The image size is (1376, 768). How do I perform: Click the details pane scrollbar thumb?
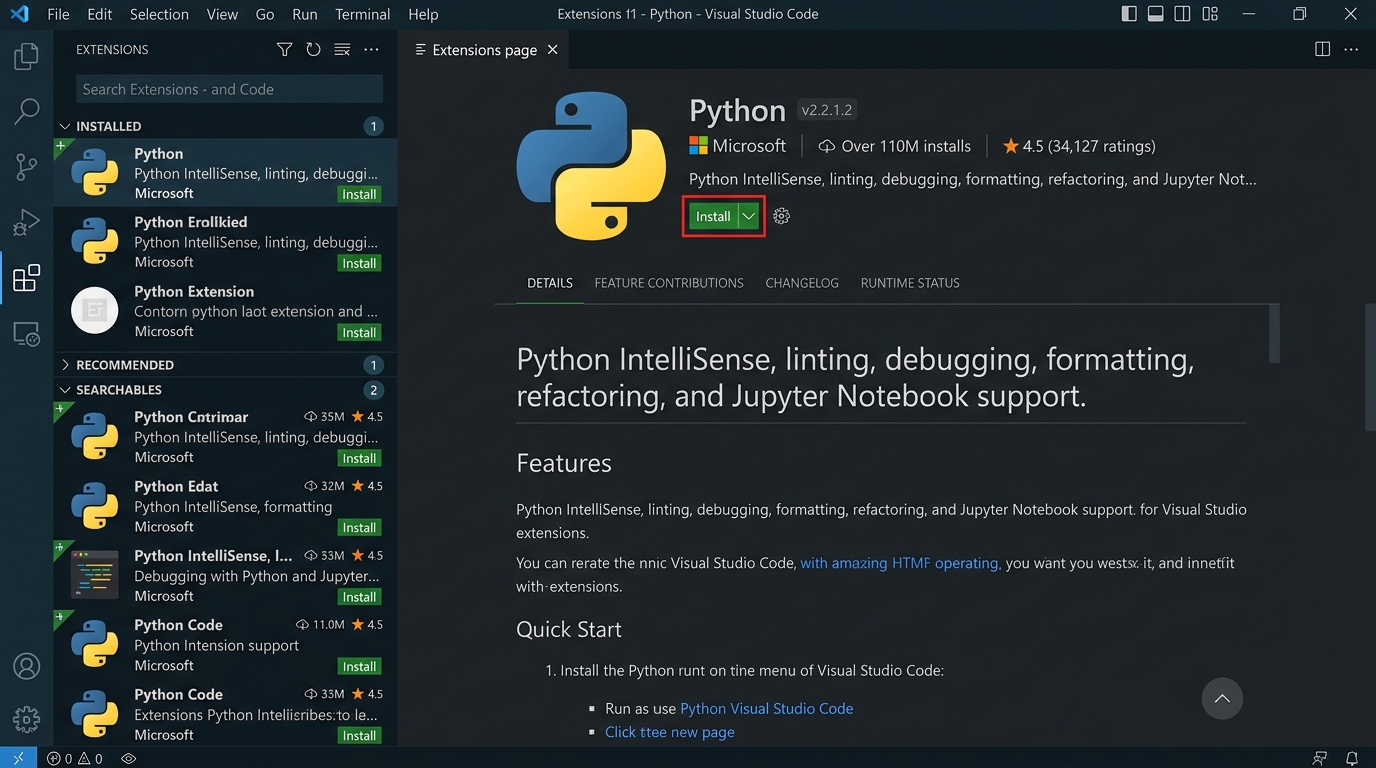pyautogui.click(x=1274, y=334)
